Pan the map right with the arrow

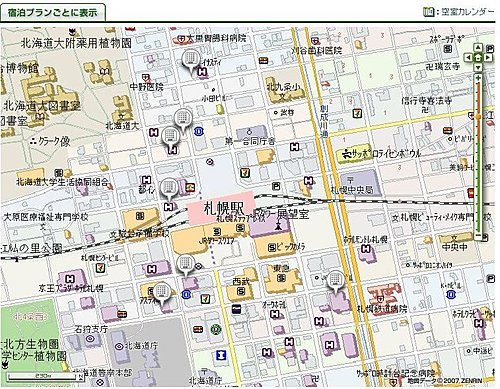(488, 58)
